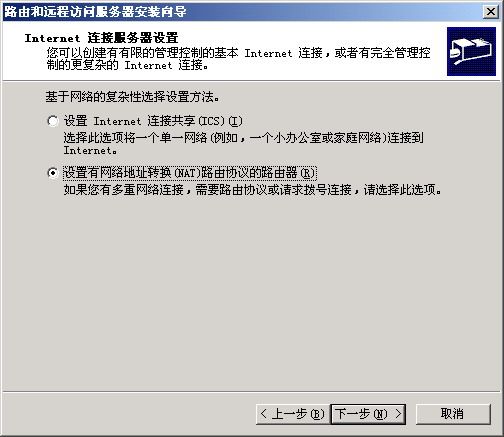Image resolution: width=504 pixels, height=437 pixels.
Task: Click the 设置有网络地址转换(NAT)路由协议的路由器(R) label
Action: click(189, 173)
